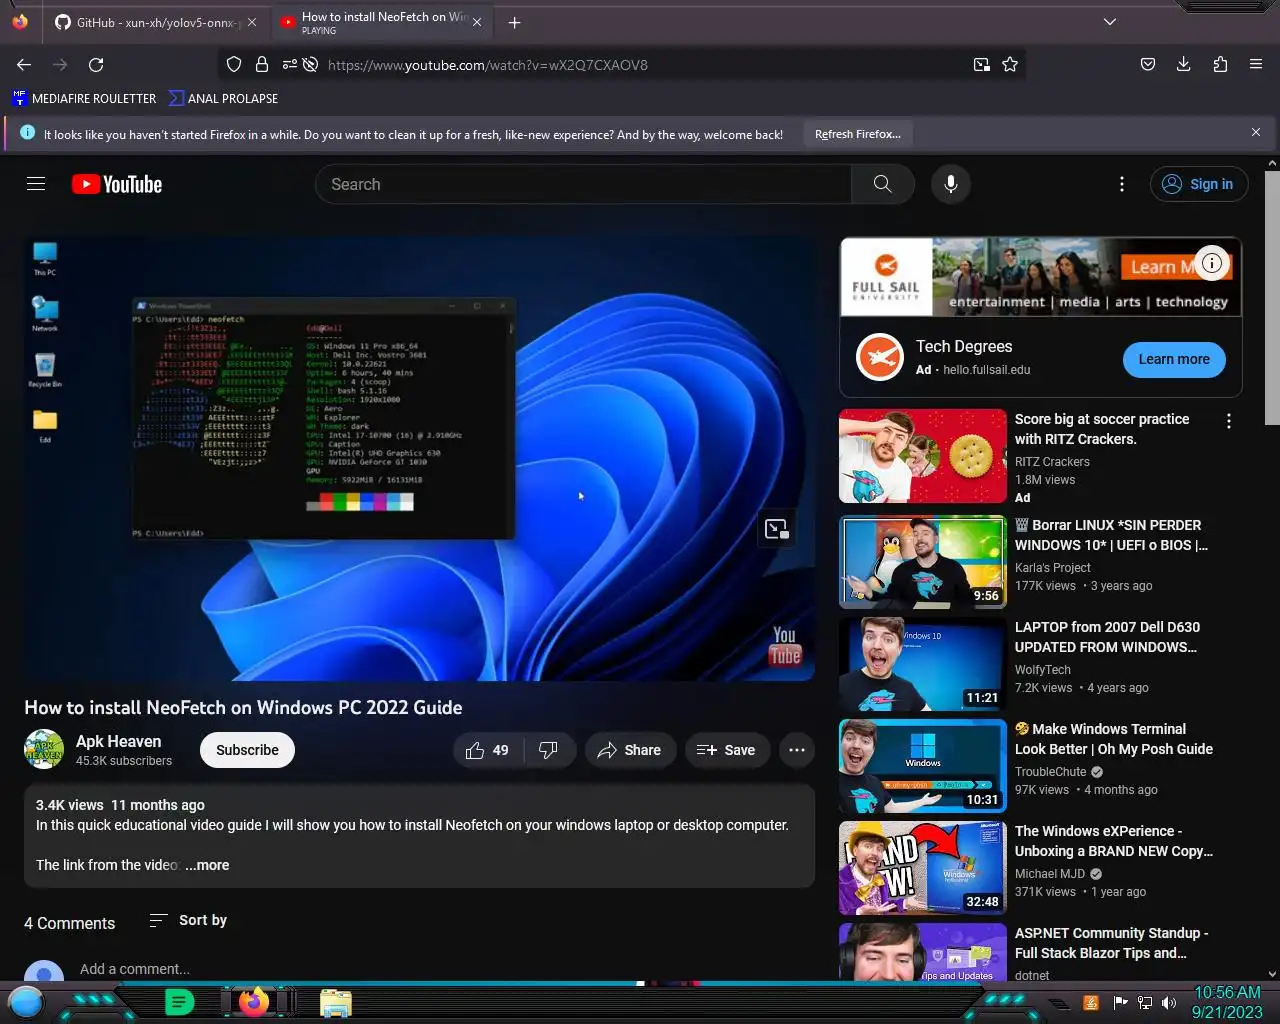
Task: Click the YouTube search magnifier button
Action: click(882, 184)
